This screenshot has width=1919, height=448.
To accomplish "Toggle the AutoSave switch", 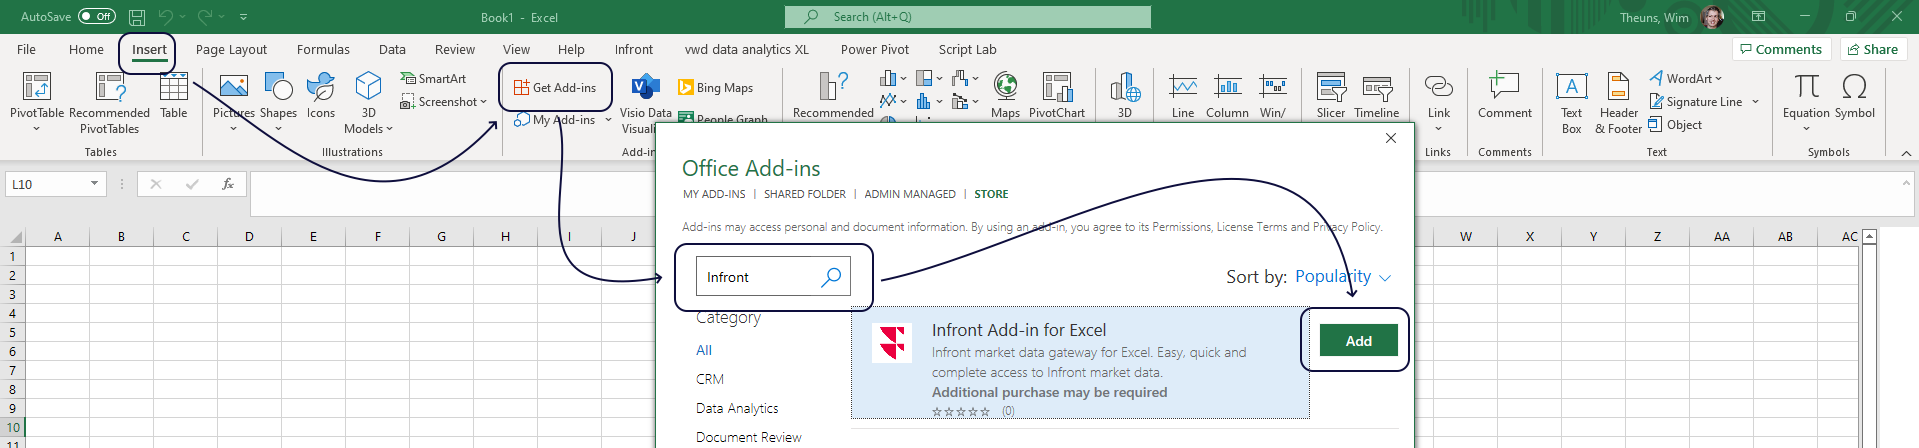I will point(97,17).
